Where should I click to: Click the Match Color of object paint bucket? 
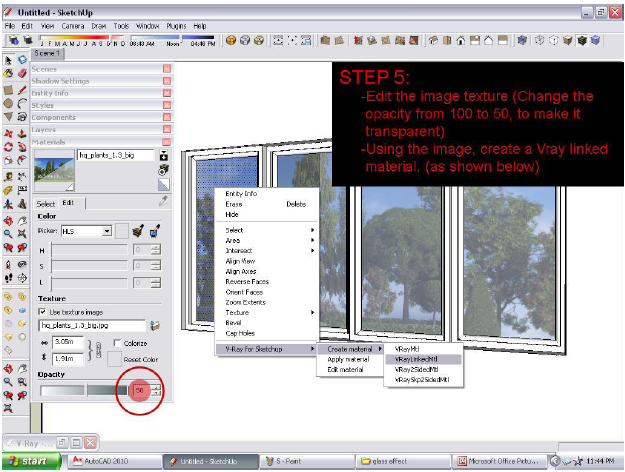(x=136, y=231)
